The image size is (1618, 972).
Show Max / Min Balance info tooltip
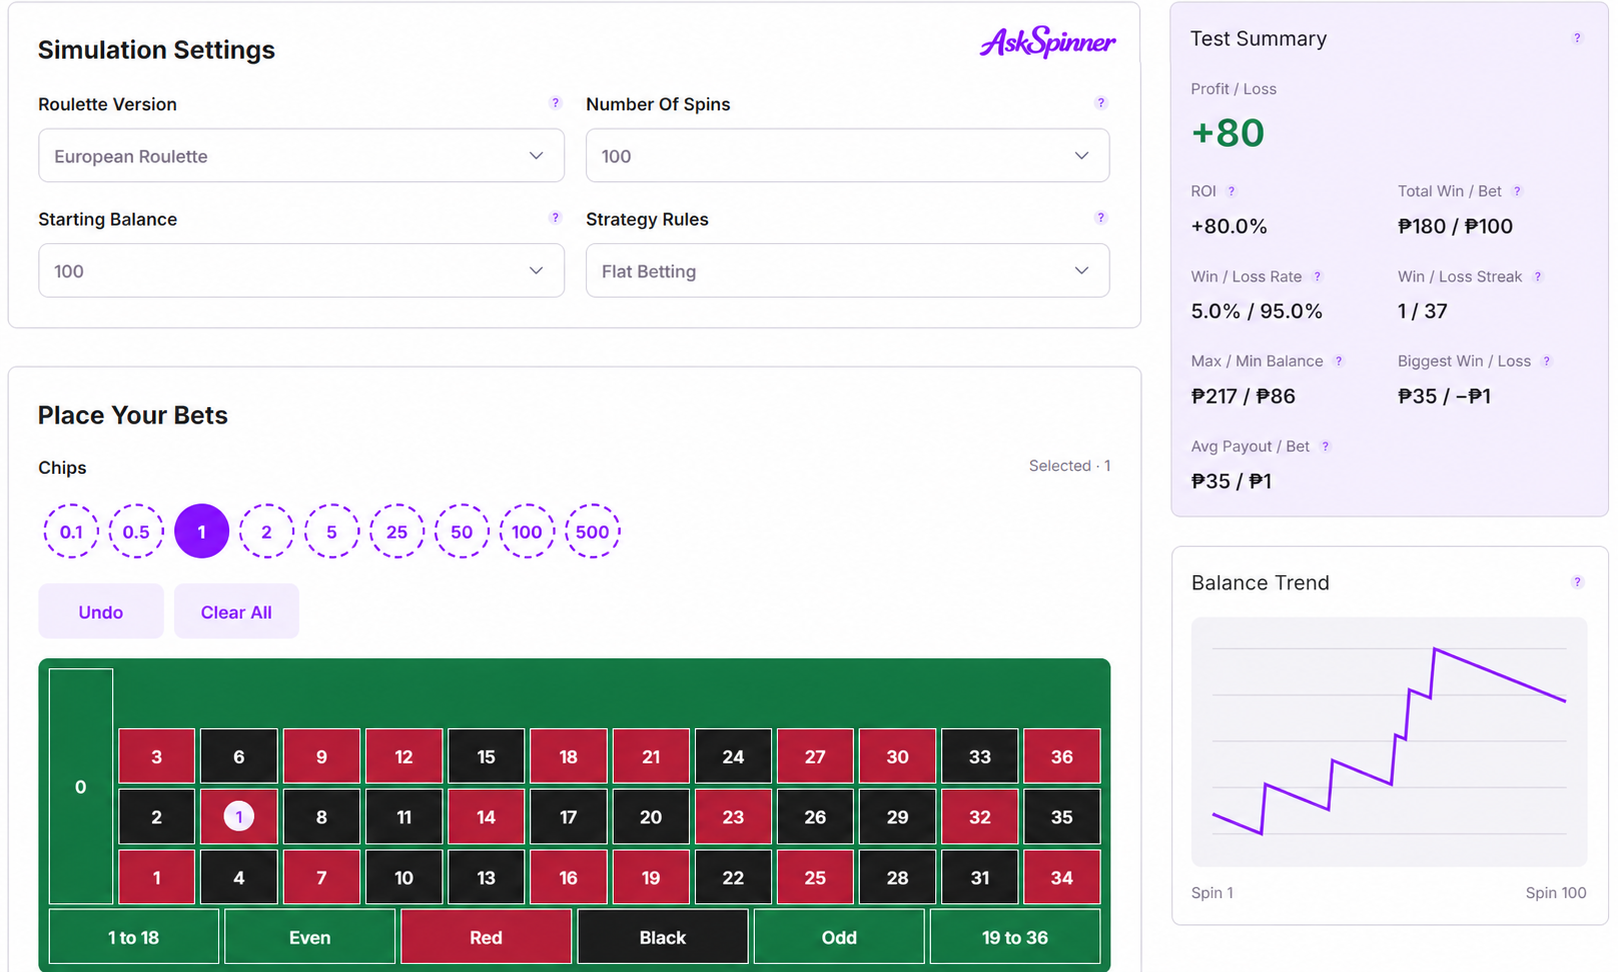tap(1339, 361)
